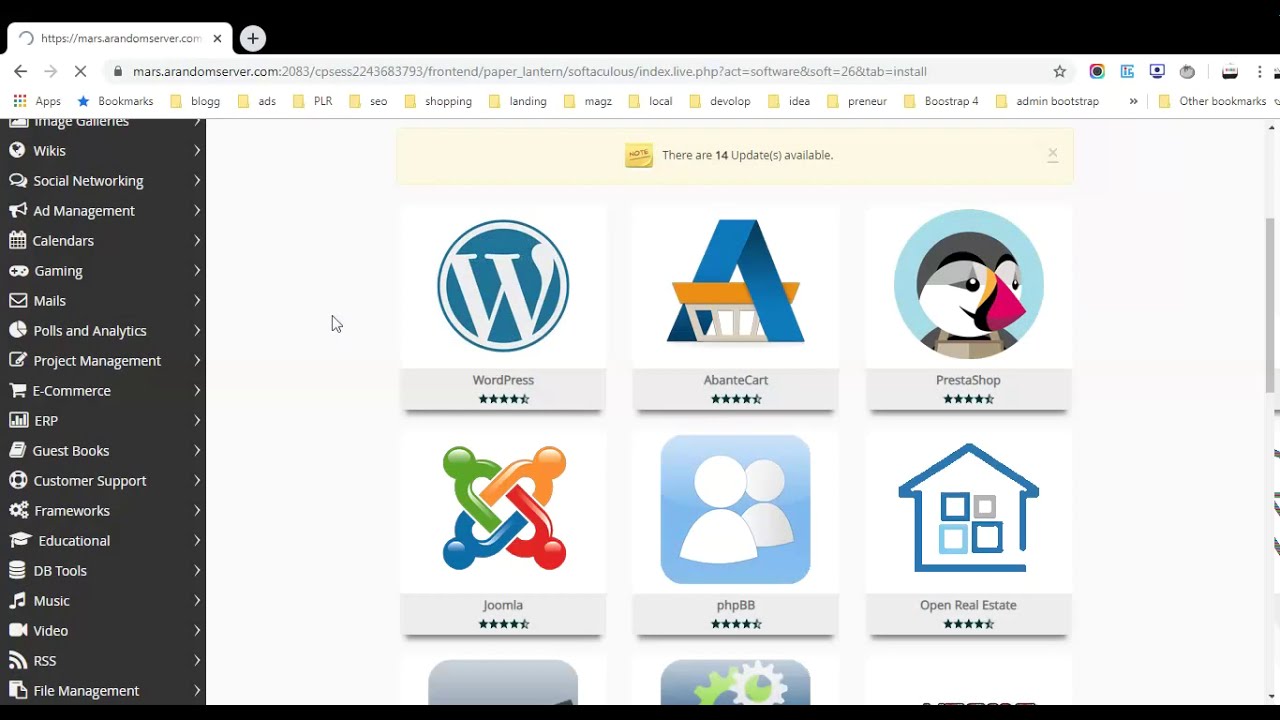This screenshot has height=720, width=1280.
Task: Click the WordPress name label
Action: pos(503,380)
